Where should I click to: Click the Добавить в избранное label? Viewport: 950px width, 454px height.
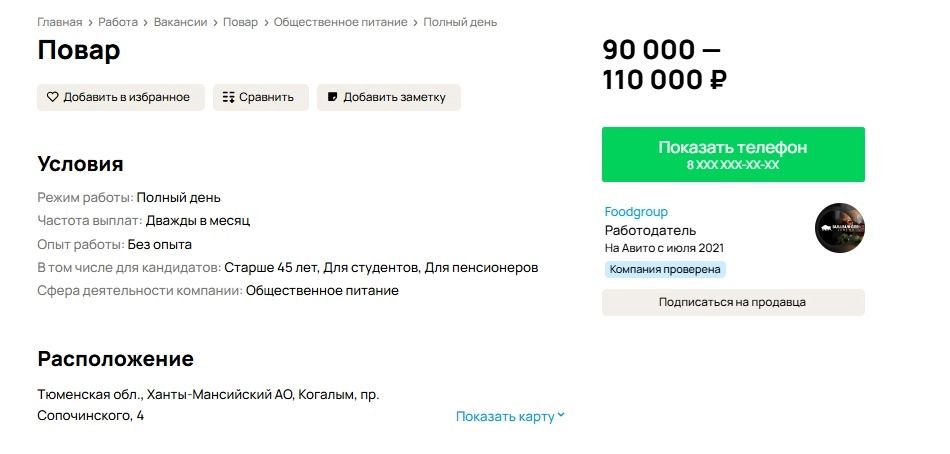click(x=126, y=97)
